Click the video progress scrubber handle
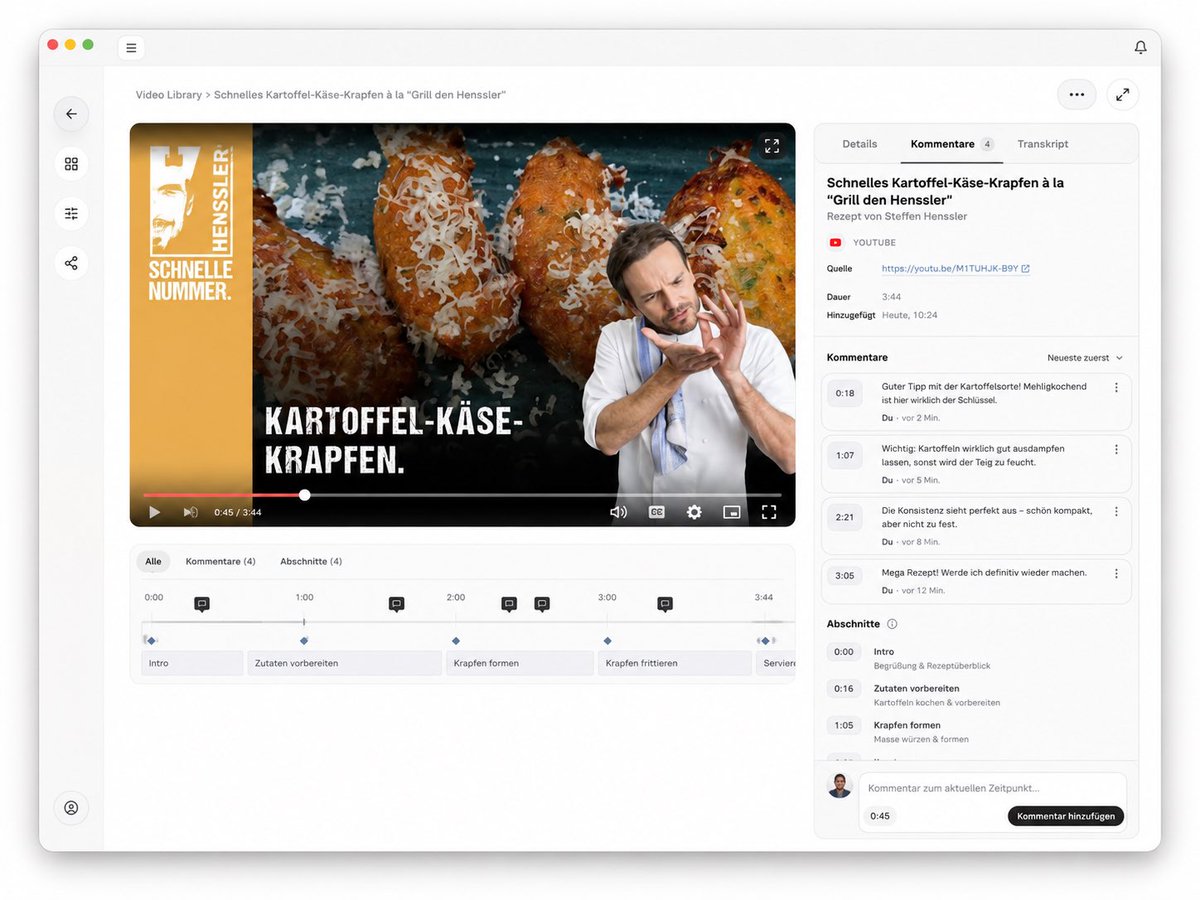 (305, 495)
